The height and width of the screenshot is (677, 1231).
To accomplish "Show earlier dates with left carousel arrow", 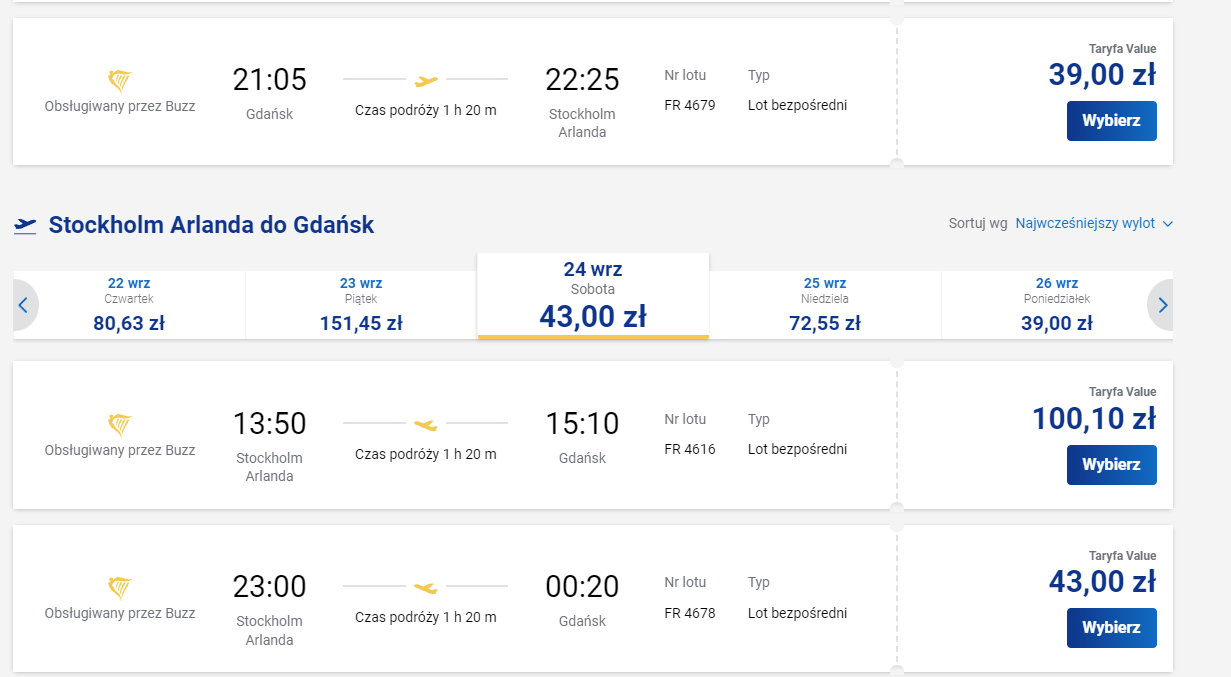I will pyautogui.click(x=24, y=306).
